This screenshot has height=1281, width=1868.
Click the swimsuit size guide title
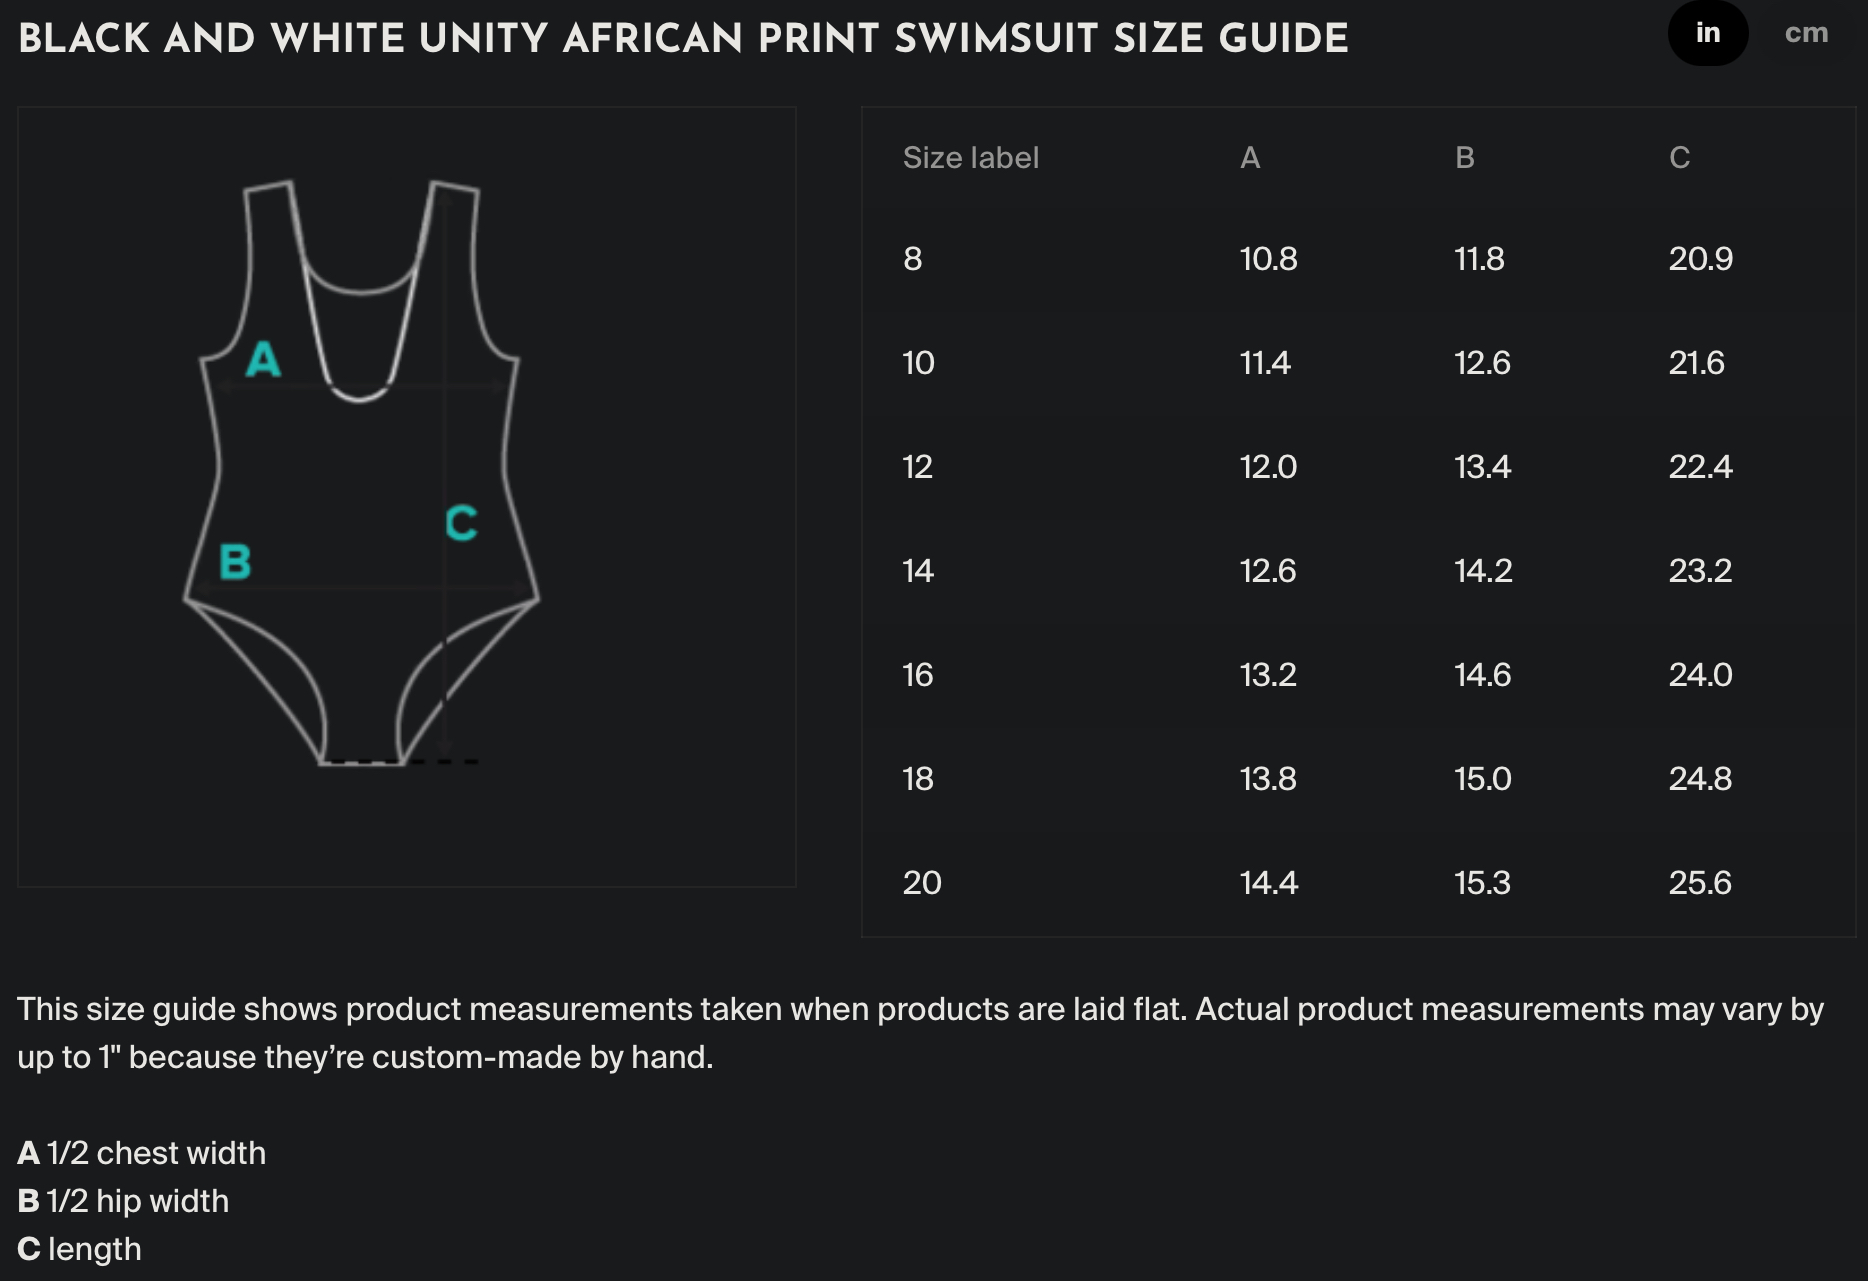pyautogui.click(x=683, y=40)
